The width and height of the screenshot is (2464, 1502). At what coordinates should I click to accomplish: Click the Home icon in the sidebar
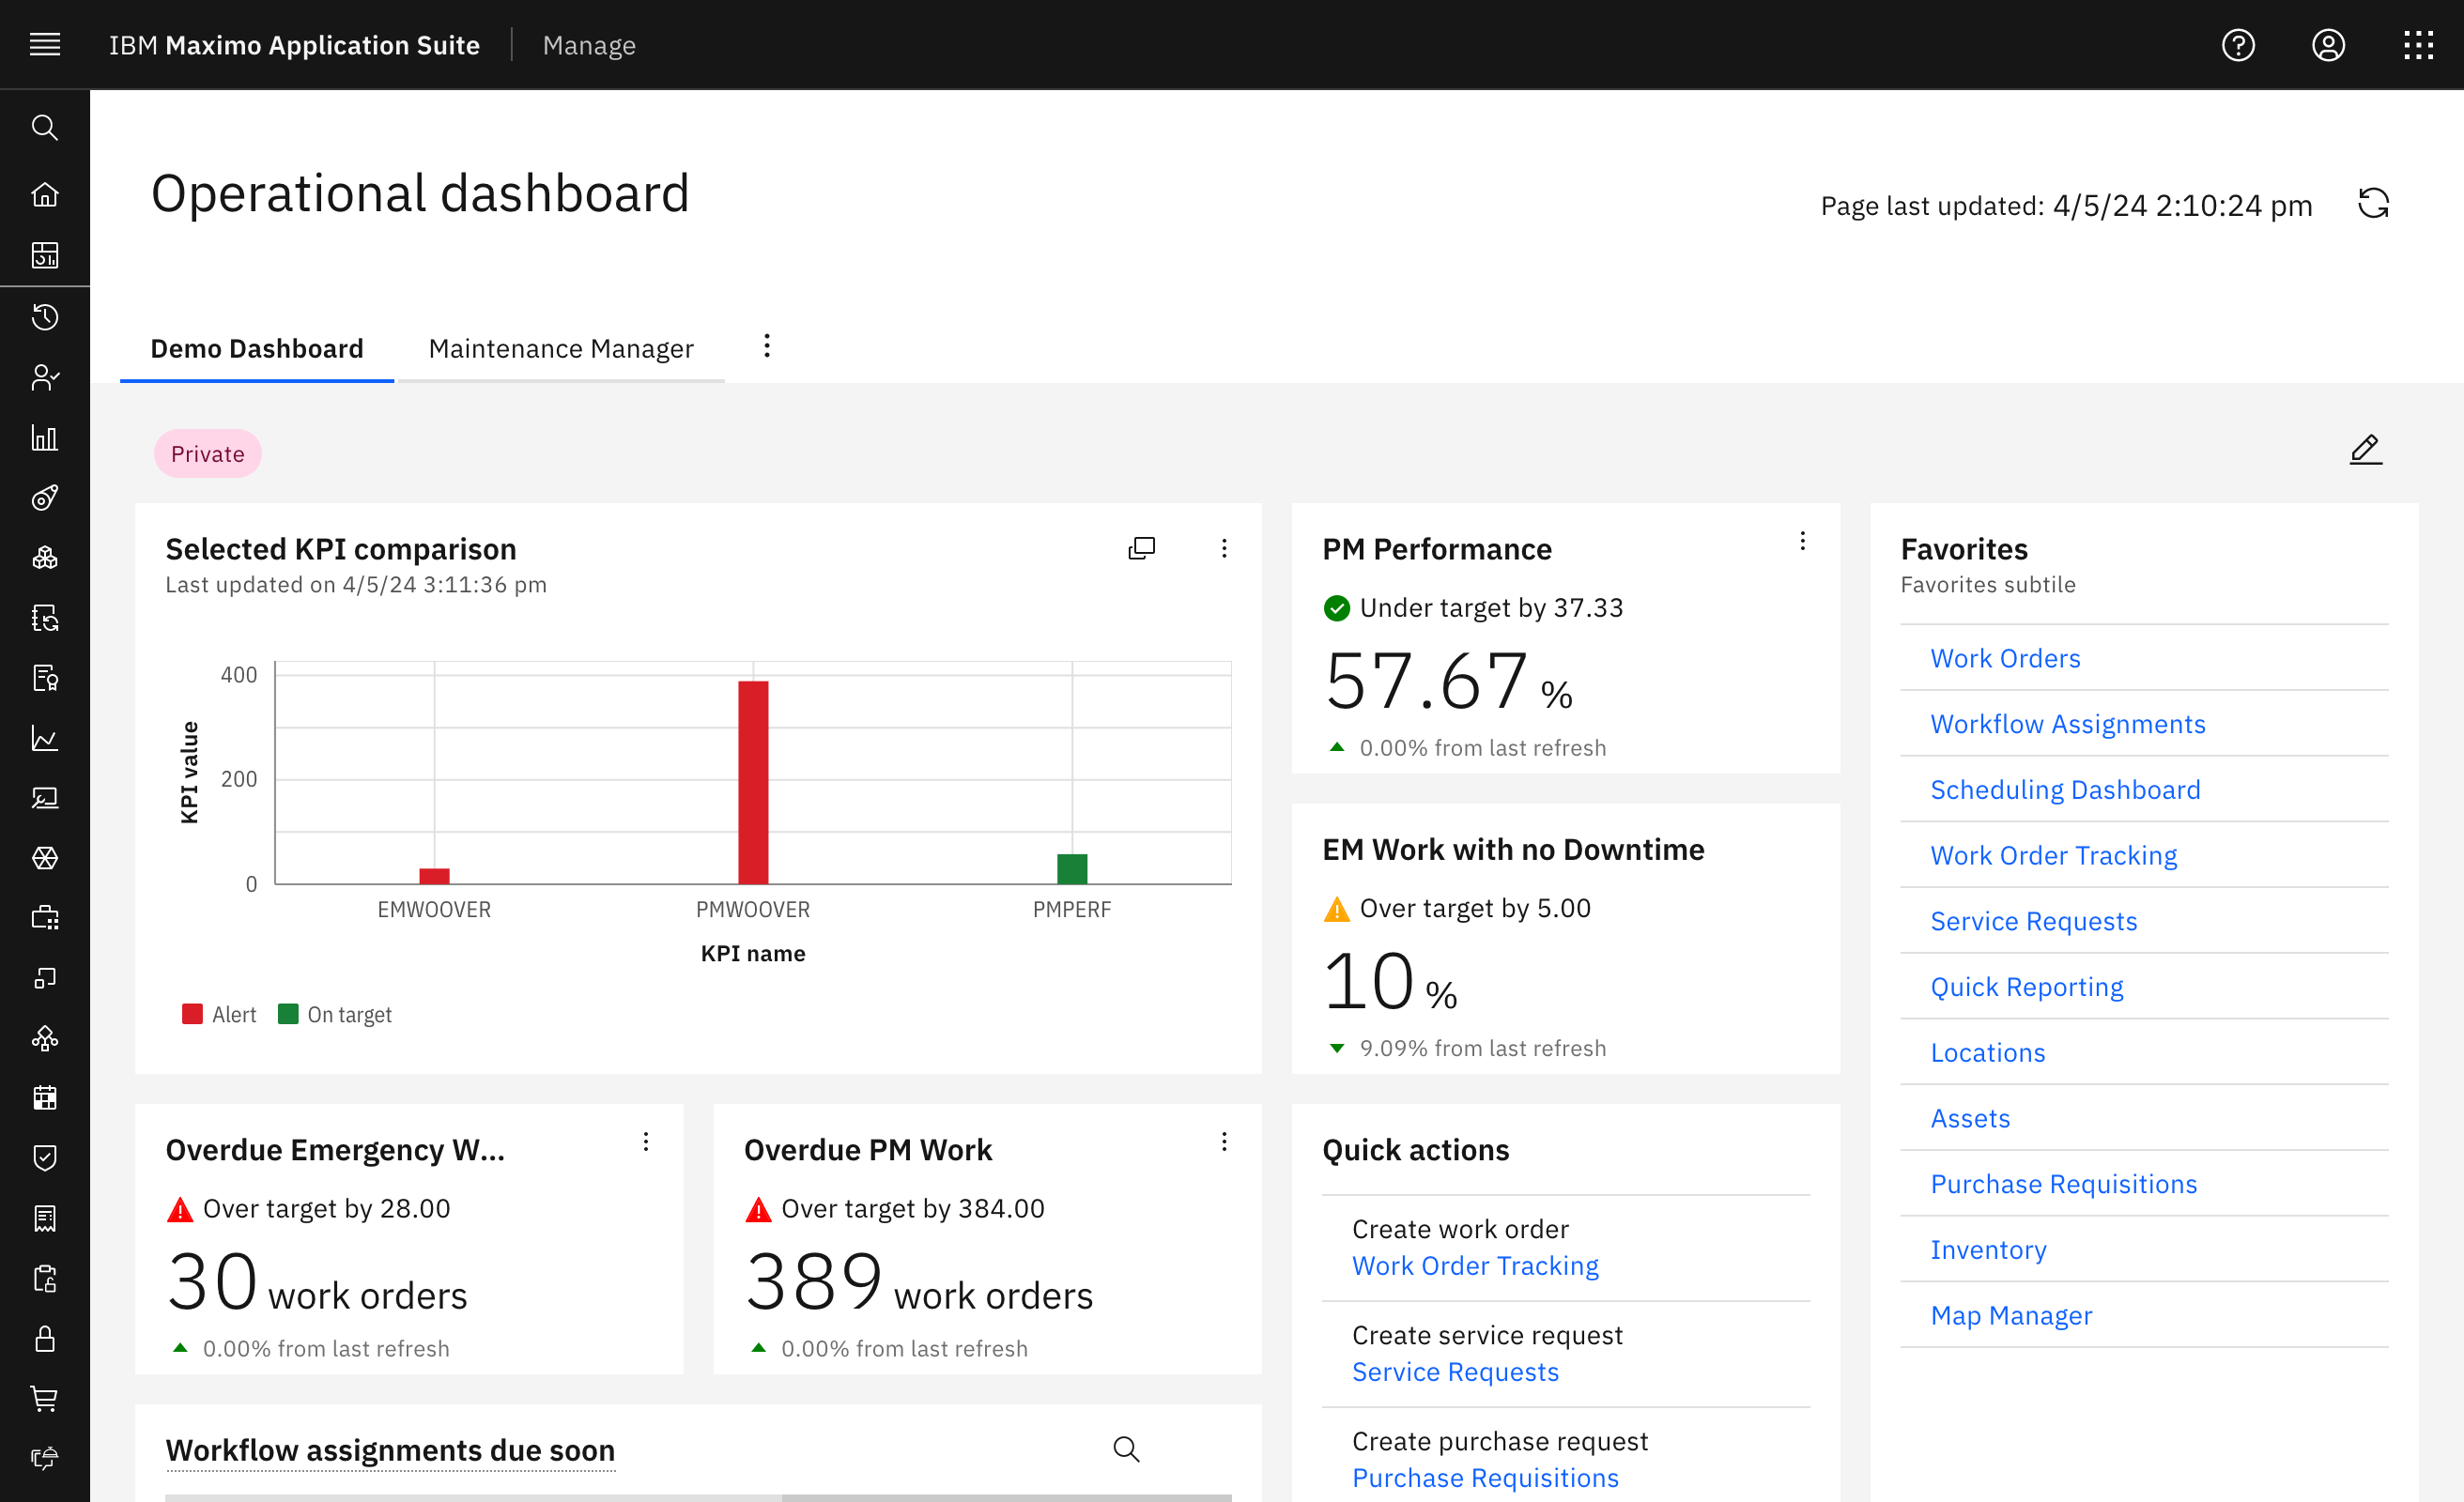point(45,194)
